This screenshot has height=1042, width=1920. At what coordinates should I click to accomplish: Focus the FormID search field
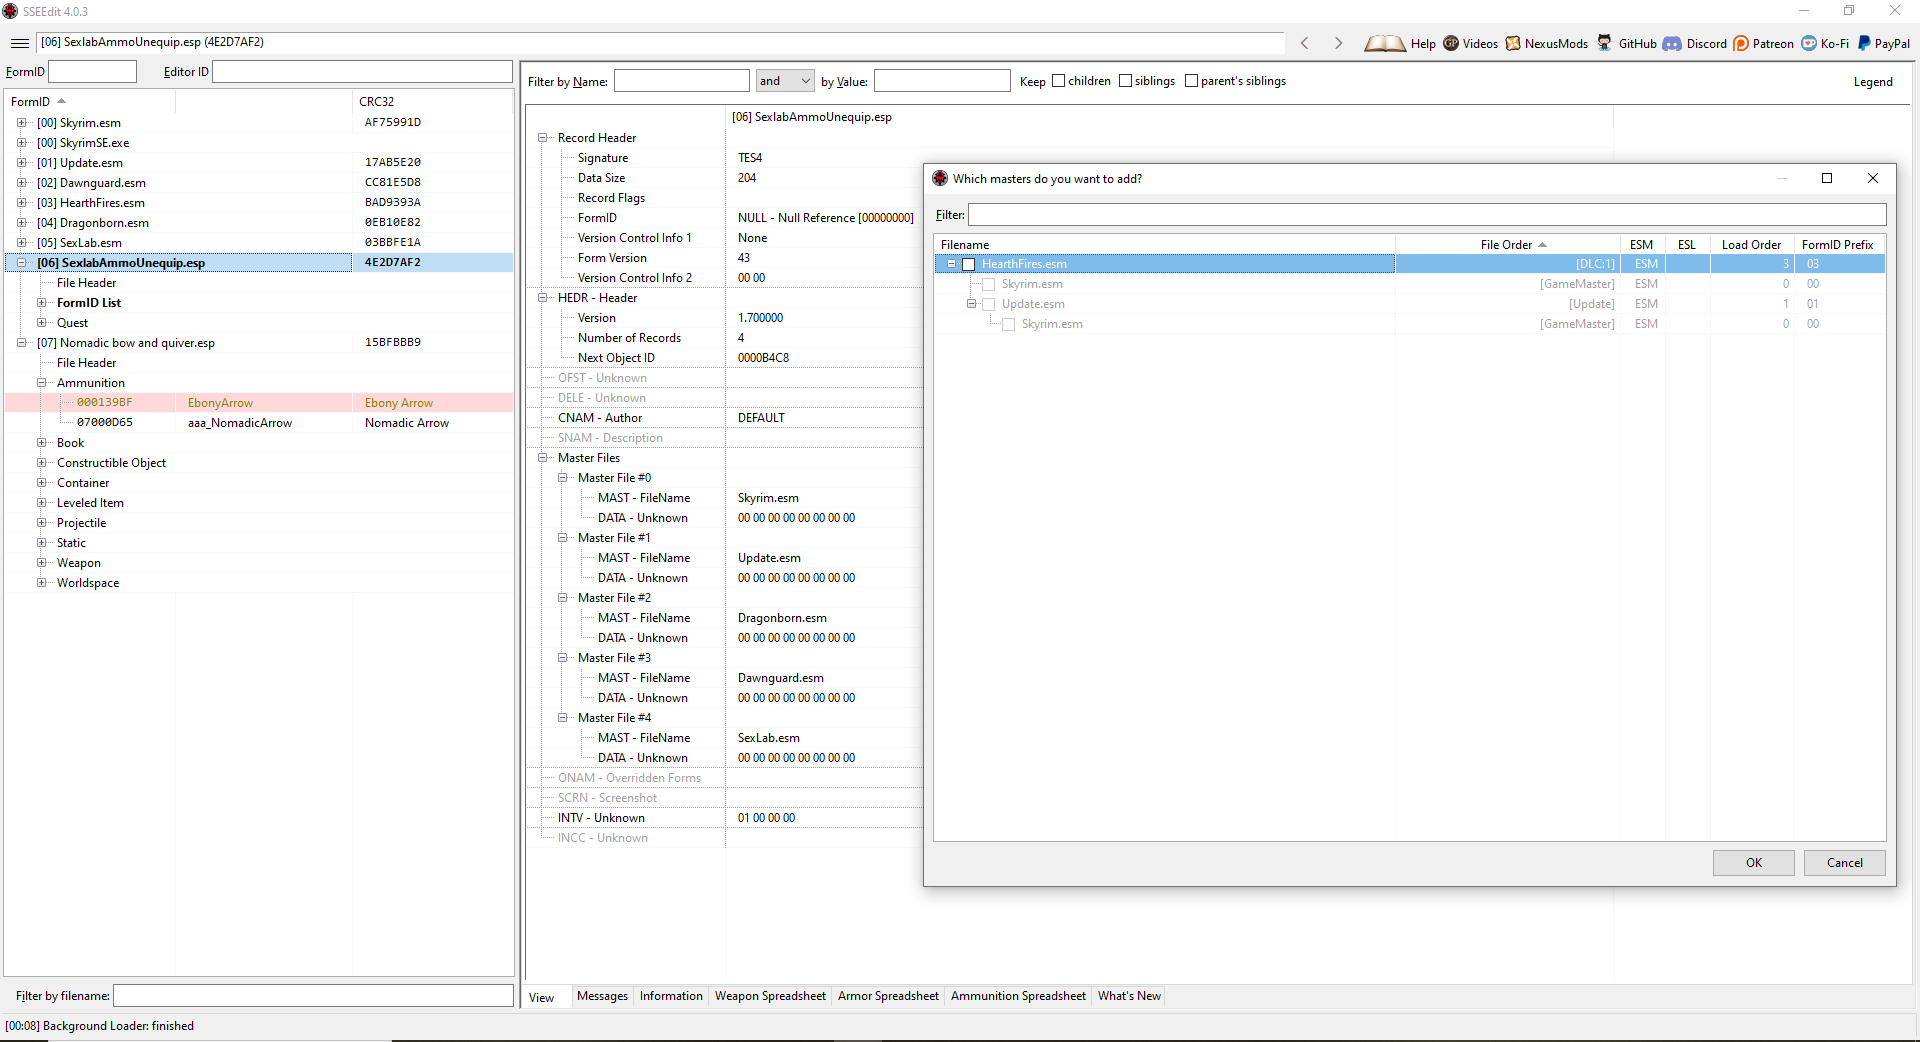click(x=93, y=72)
